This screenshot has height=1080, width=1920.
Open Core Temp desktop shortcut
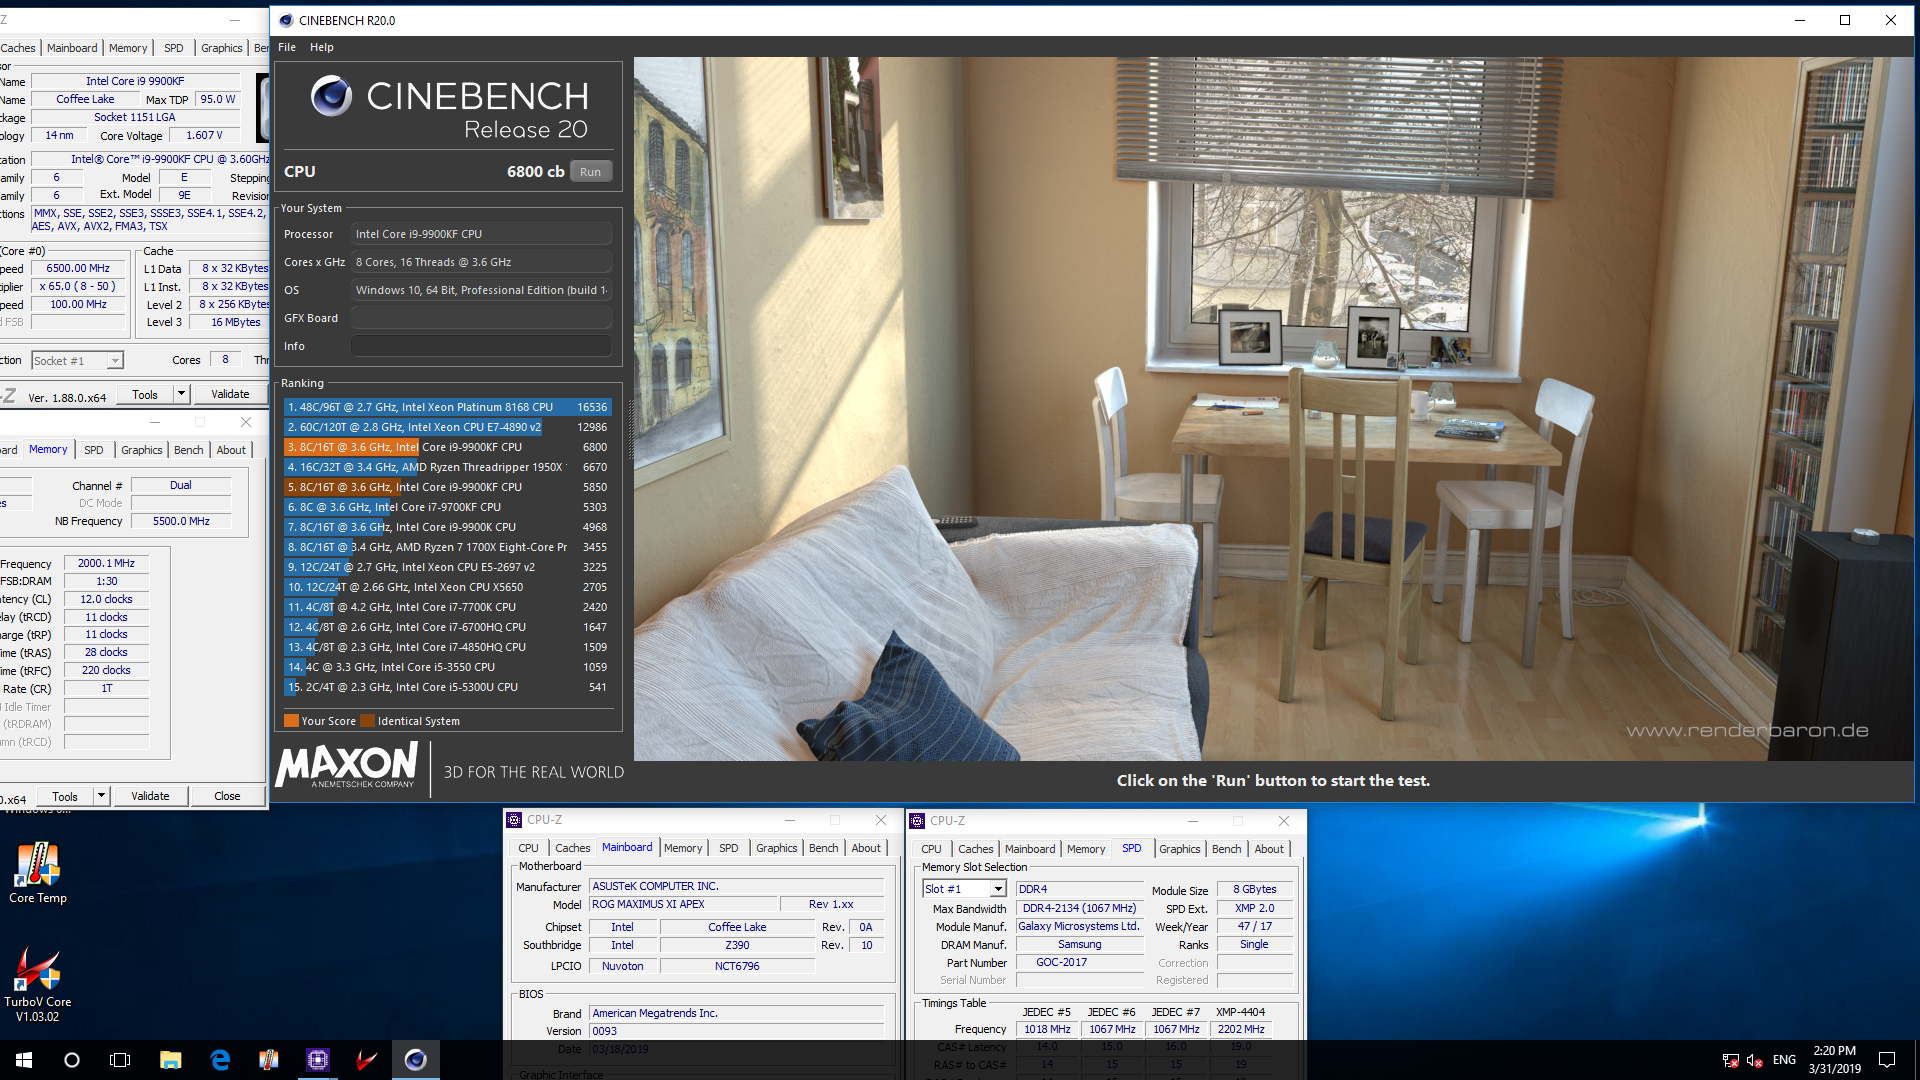click(37, 873)
